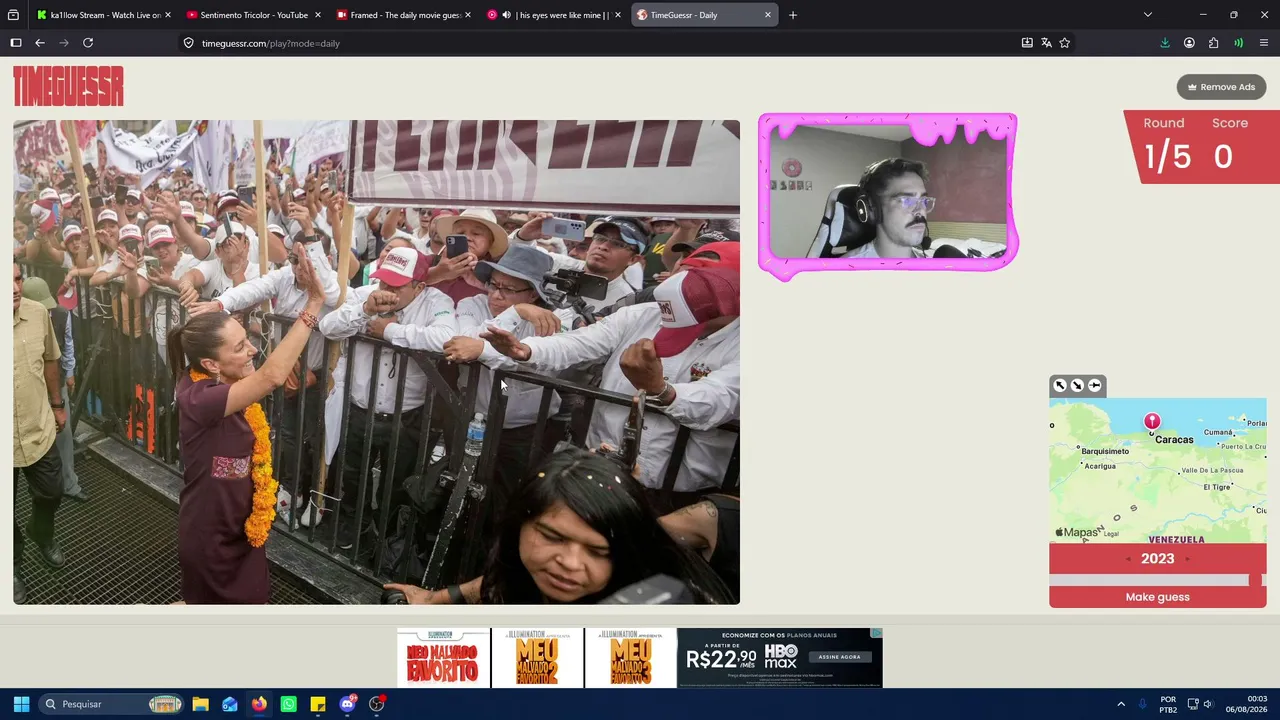Close the 'his eyes were like mine' tab
Screen dimensions: 1280x720
click(x=617, y=15)
